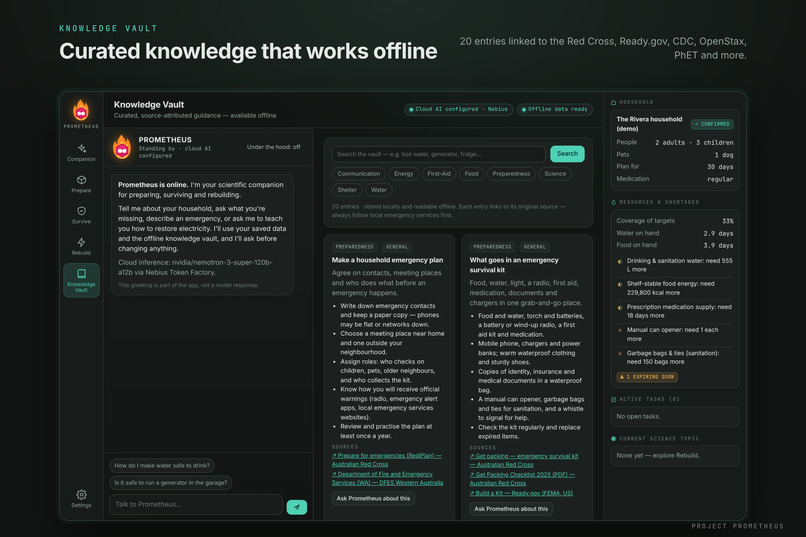Viewport: 806px width, 537px height.
Task: Focus the Talk to Prometheus input
Action: (x=196, y=505)
